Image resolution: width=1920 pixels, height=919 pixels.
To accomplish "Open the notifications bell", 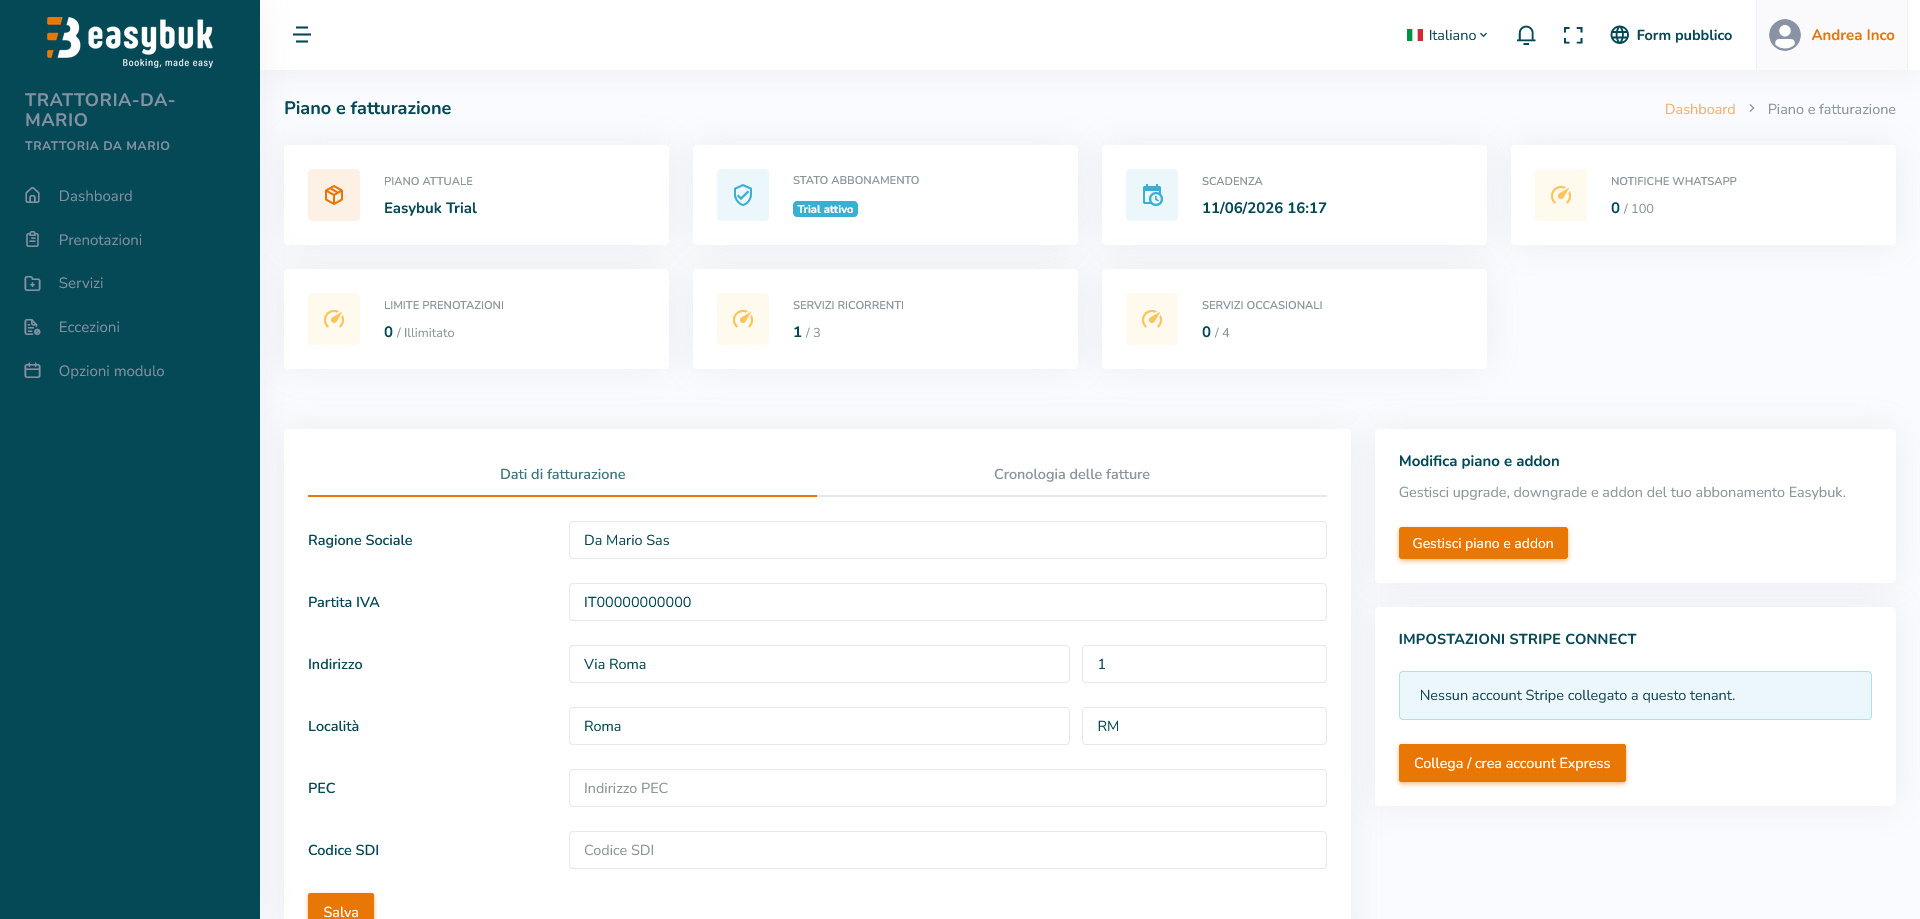I will 1526,35.
